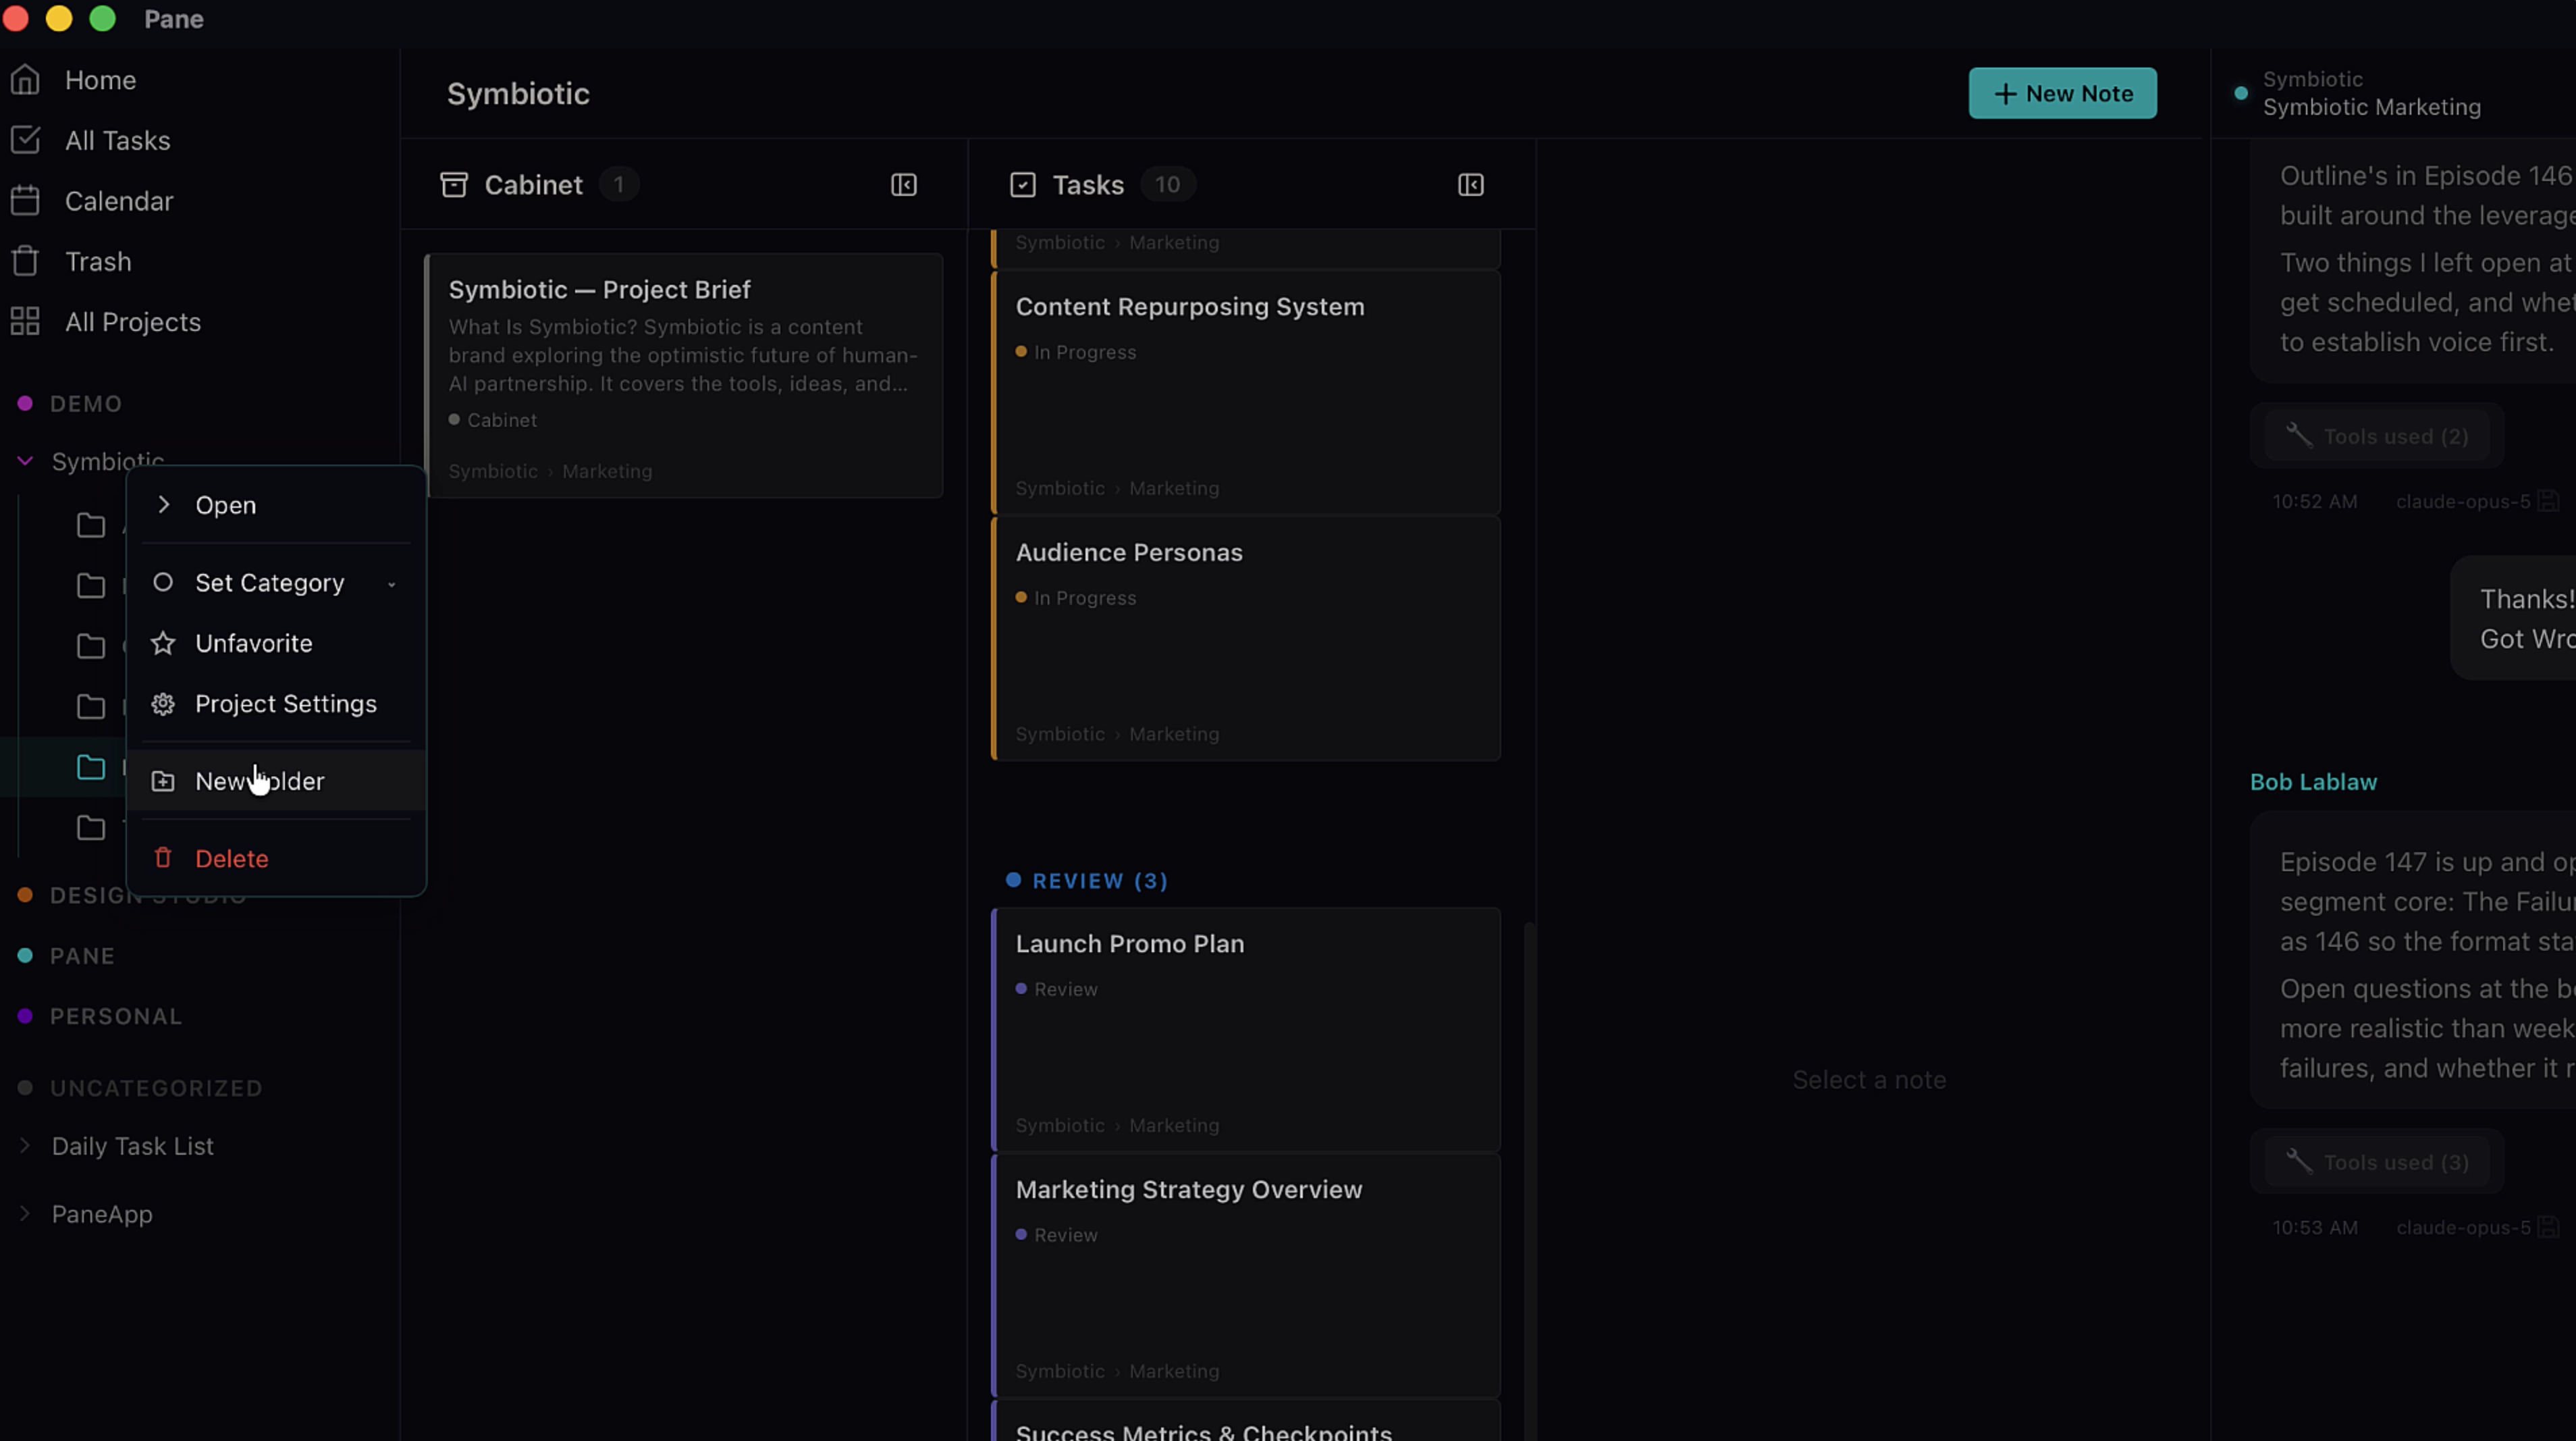
Task: Select Project Settings menu entry
Action: [276, 704]
